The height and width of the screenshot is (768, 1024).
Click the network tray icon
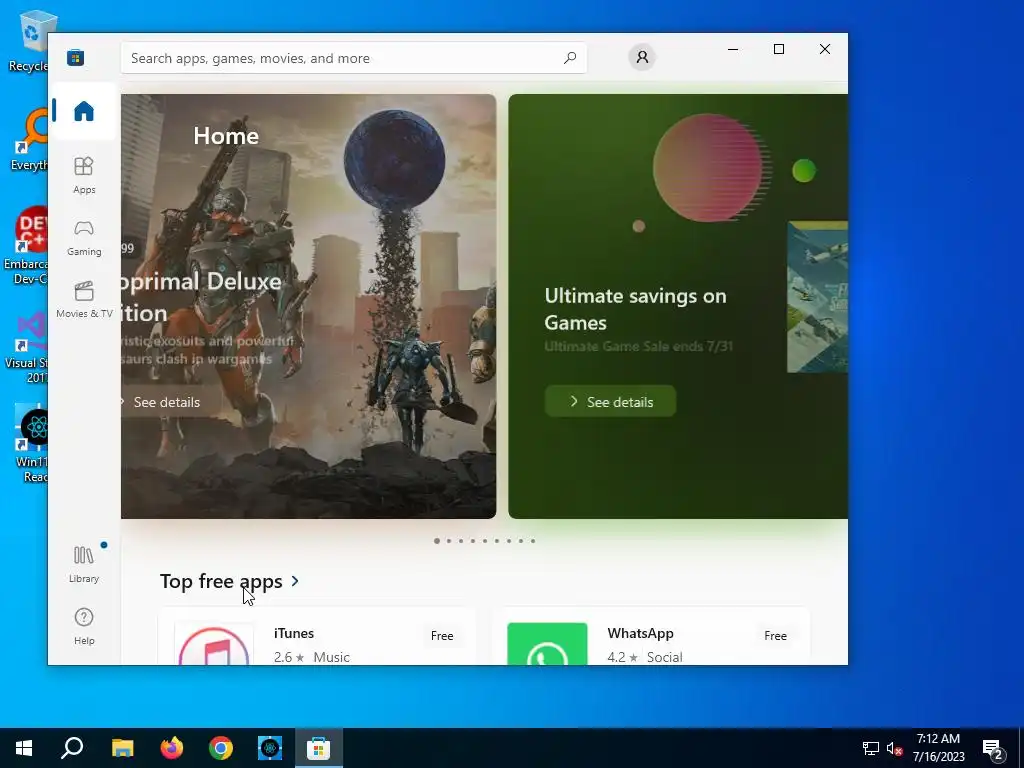871,748
